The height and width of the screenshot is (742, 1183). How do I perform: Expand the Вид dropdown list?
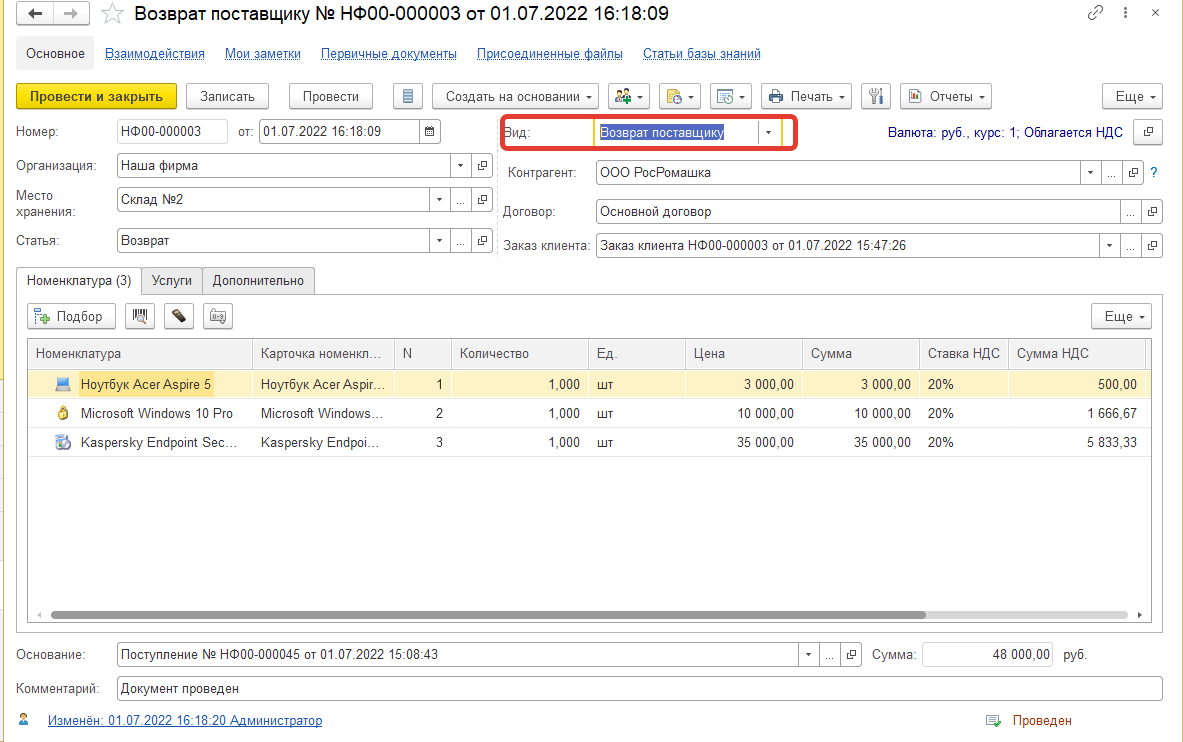point(768,133)
